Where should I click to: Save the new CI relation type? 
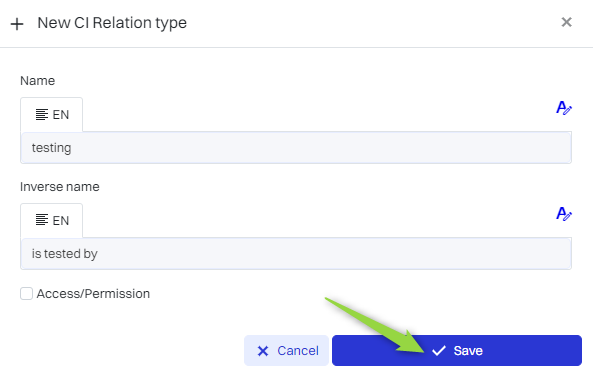point(457,351)
